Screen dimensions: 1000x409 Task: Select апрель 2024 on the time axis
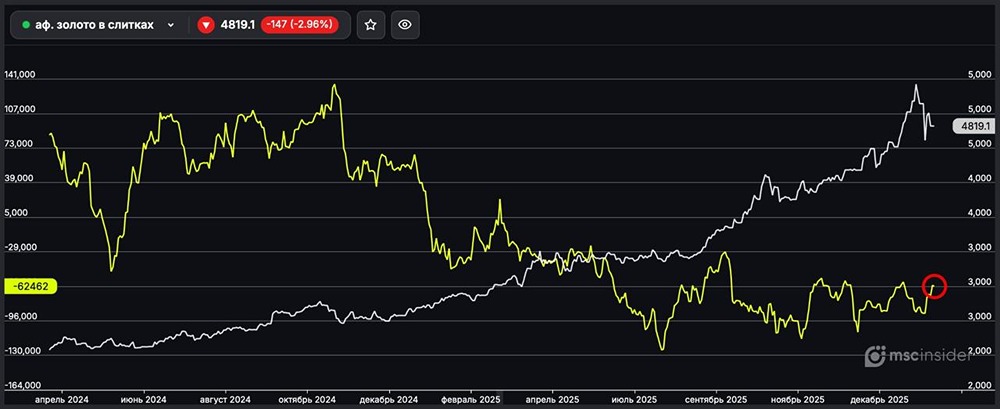pos(62,398)
